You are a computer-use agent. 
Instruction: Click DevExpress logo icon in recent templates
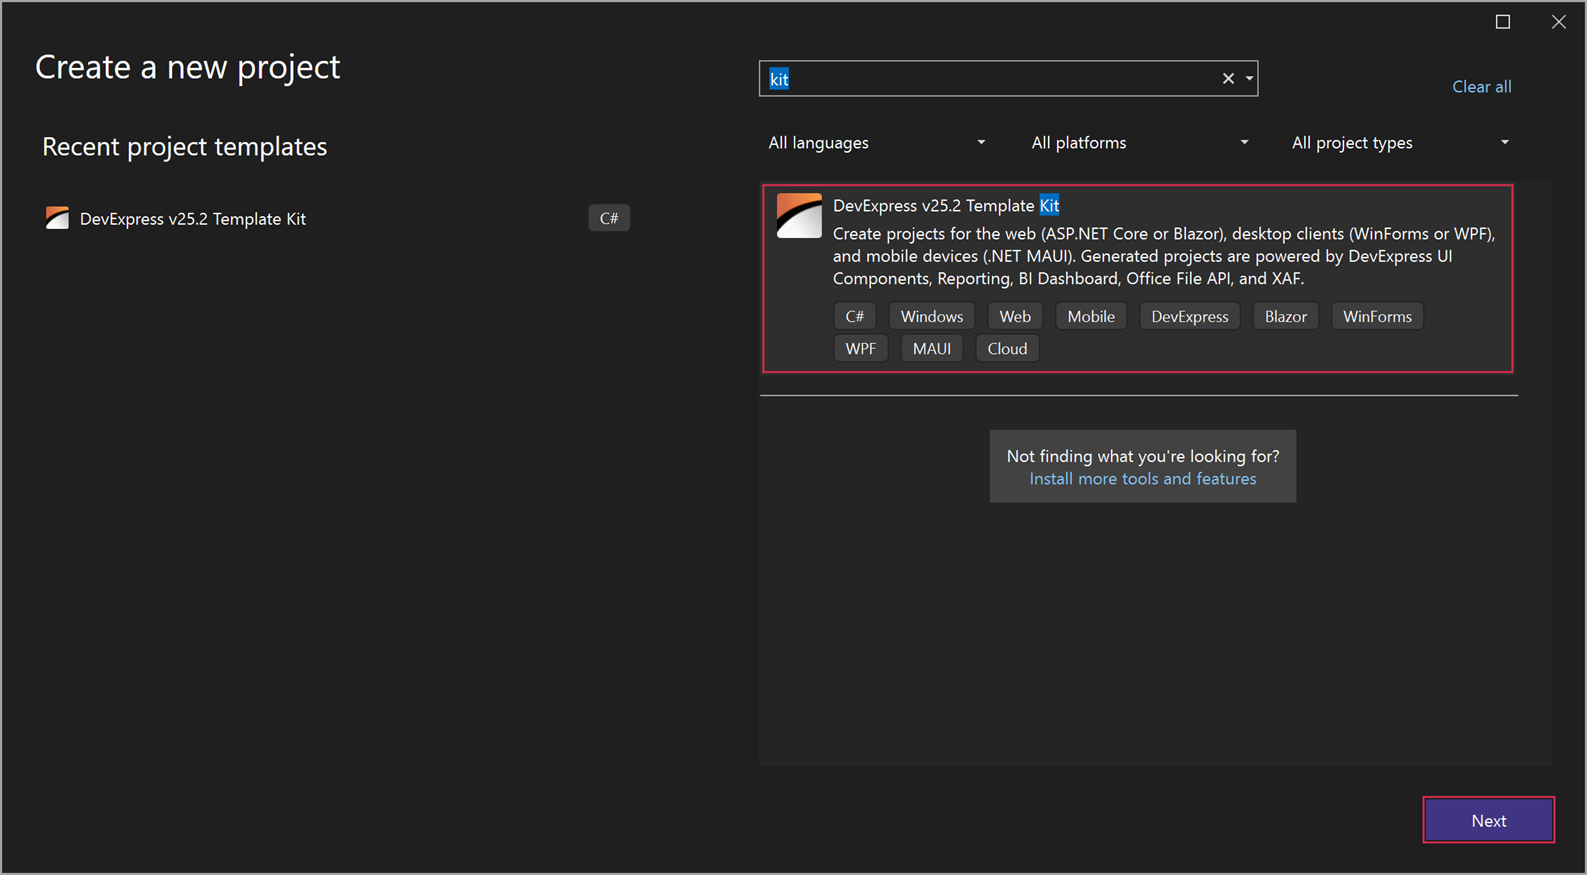tap(57, 218)
